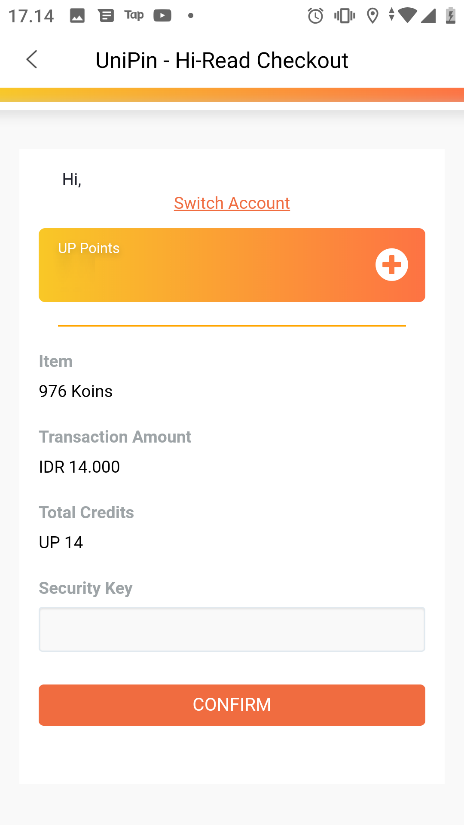Tap the plus icon to add UP Points
This screenshot has width=464, height=825.
(391, 265)
